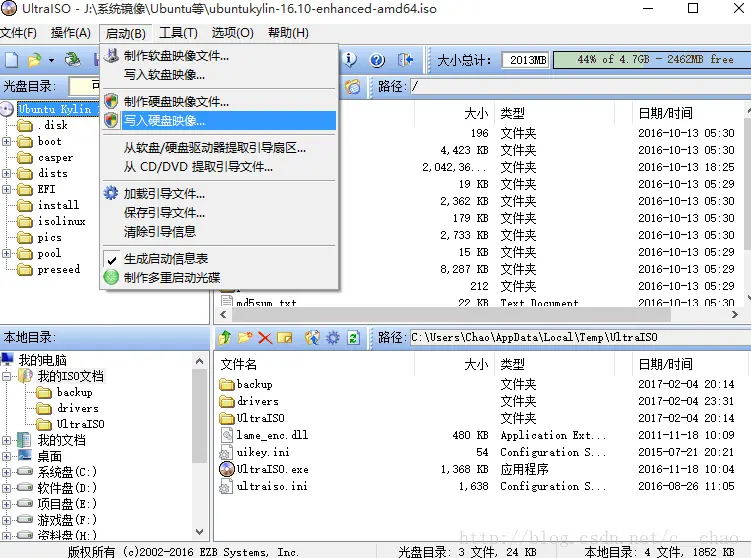This screenshot has height=558, width=751.
Task: Select 我的电脑 in local tree
Action: 42,360
